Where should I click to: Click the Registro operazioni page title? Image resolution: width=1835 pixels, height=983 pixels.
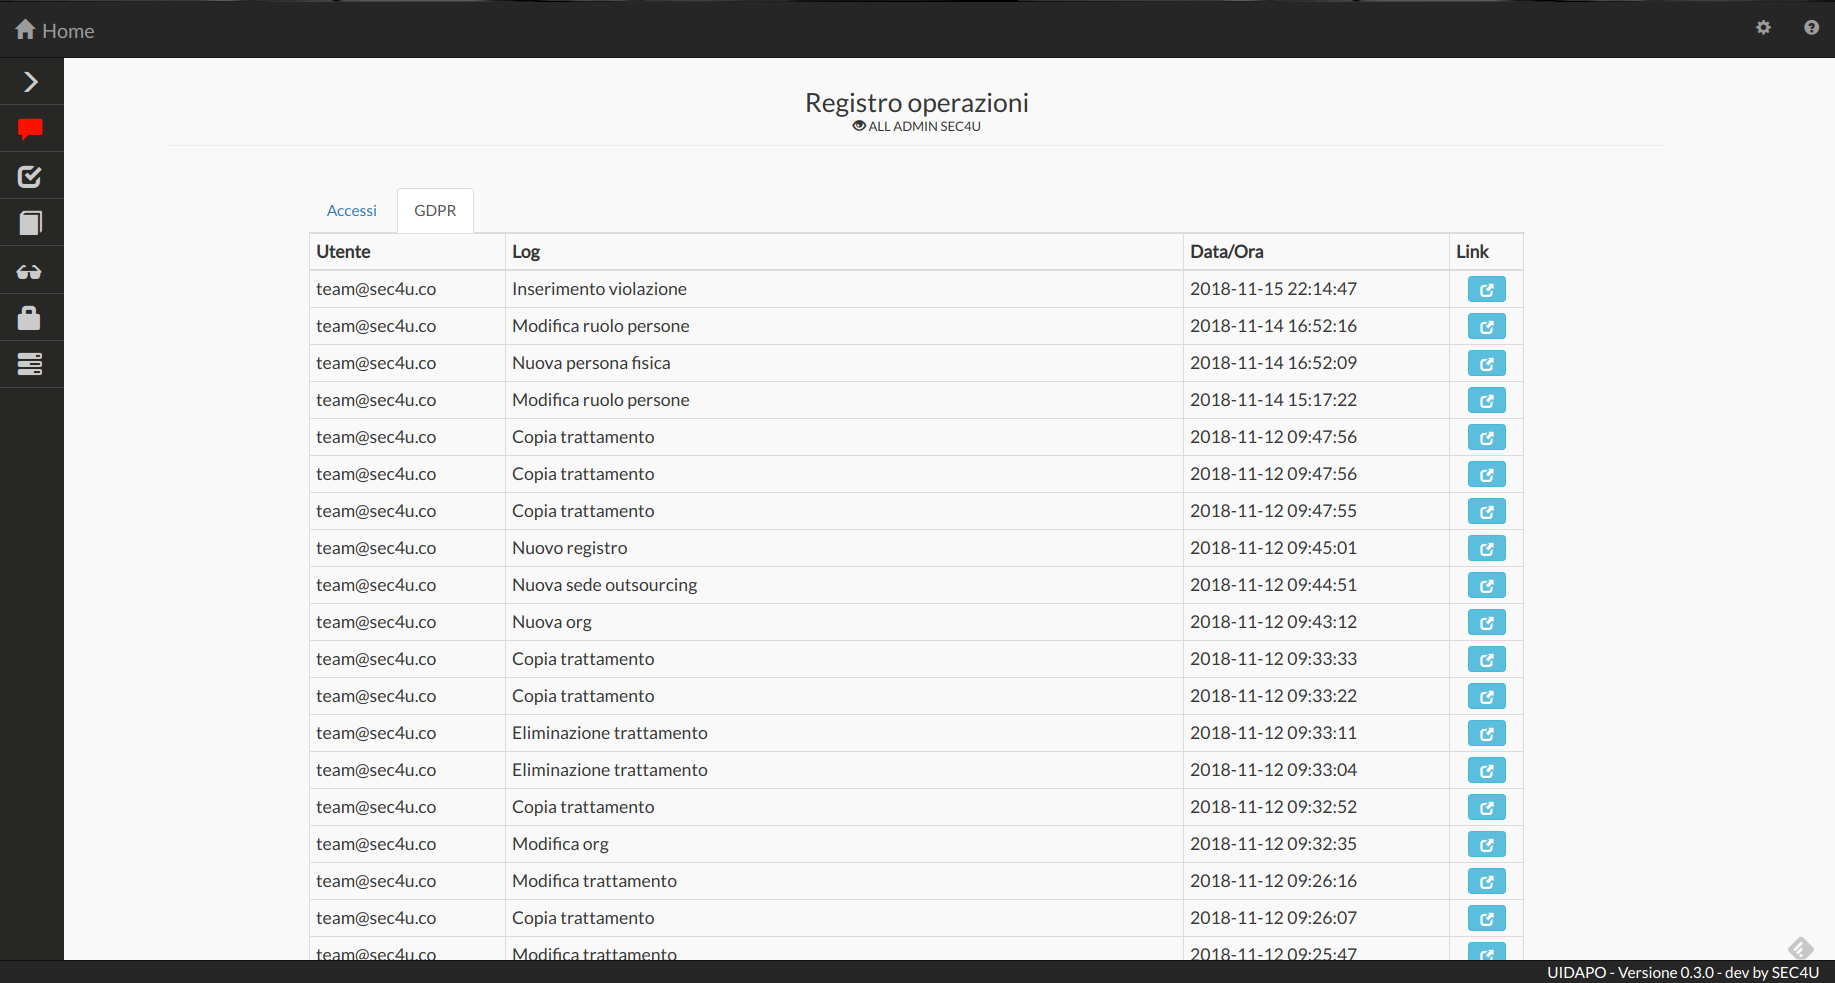click(917, 103)
